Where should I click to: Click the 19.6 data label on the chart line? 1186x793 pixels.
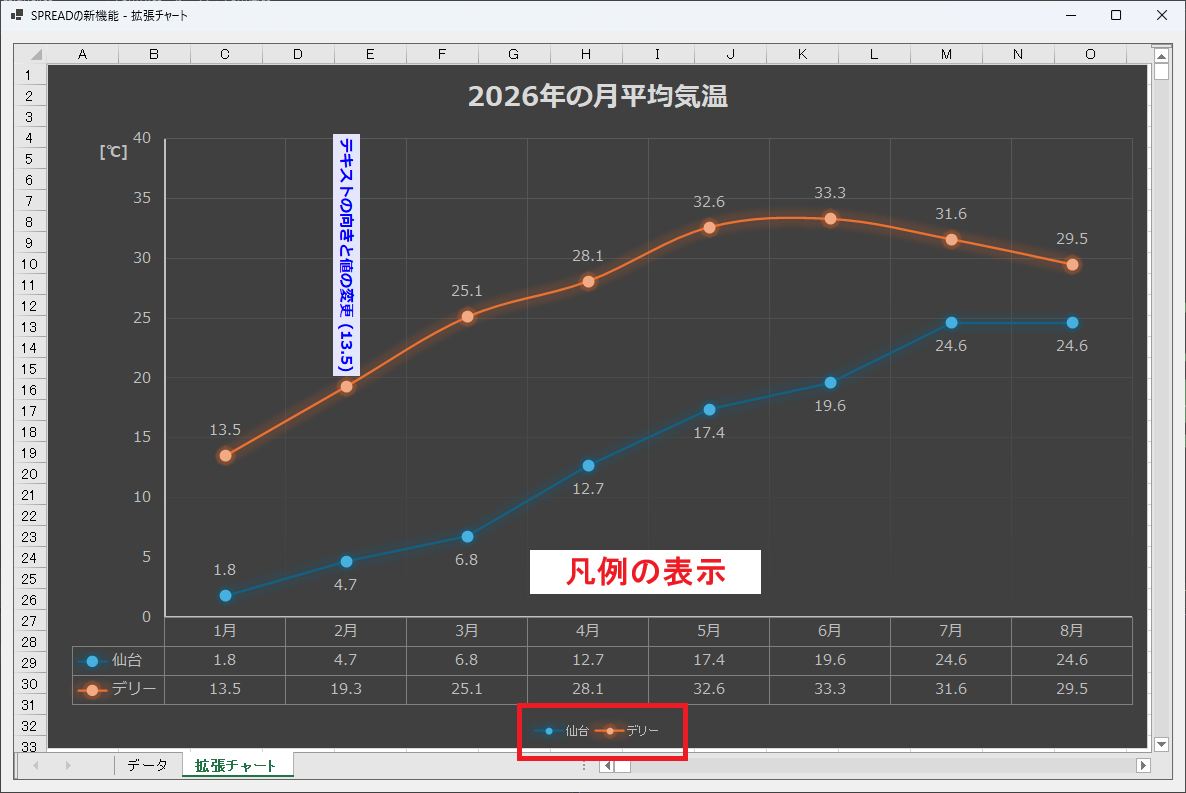[830, 406]
